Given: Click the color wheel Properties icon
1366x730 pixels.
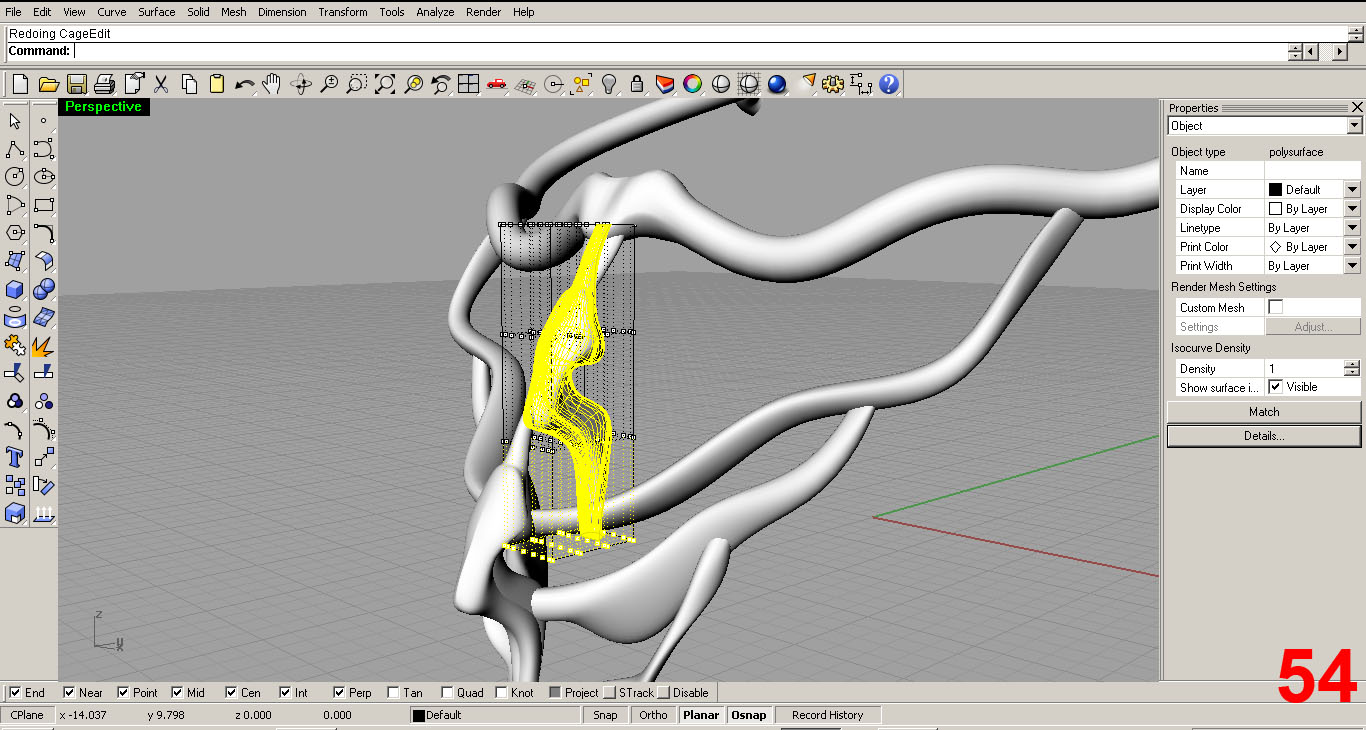Looking at the screenshot, I should click(x=692, y=84).
